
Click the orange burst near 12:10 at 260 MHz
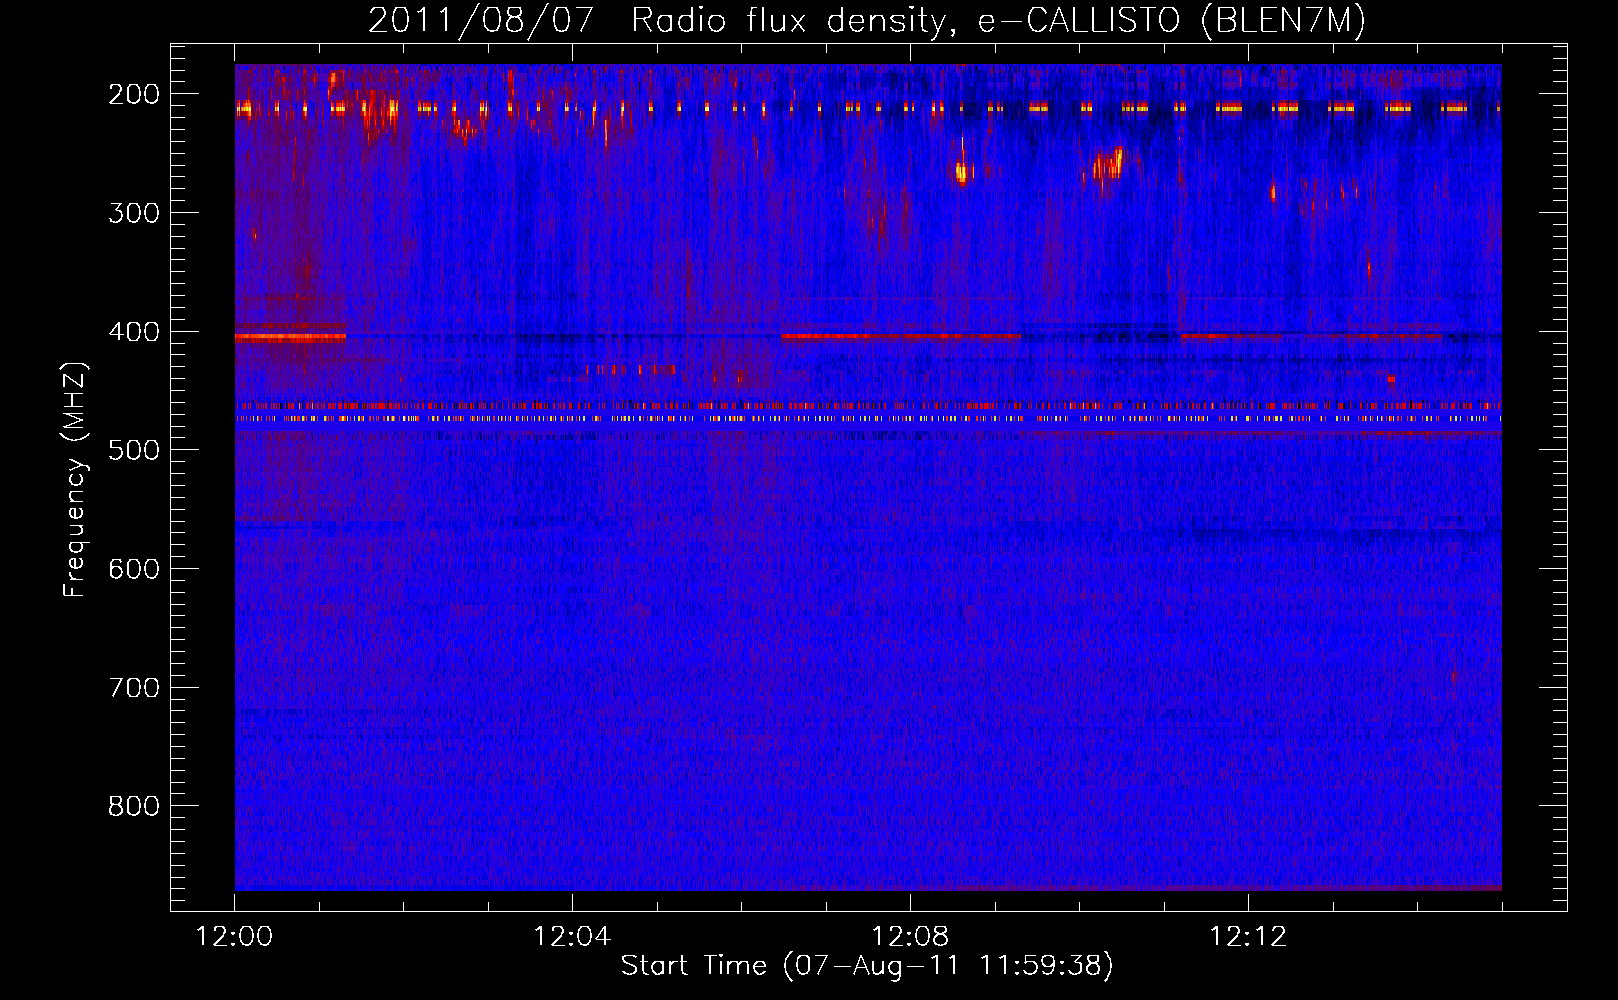click(1107, 164)
